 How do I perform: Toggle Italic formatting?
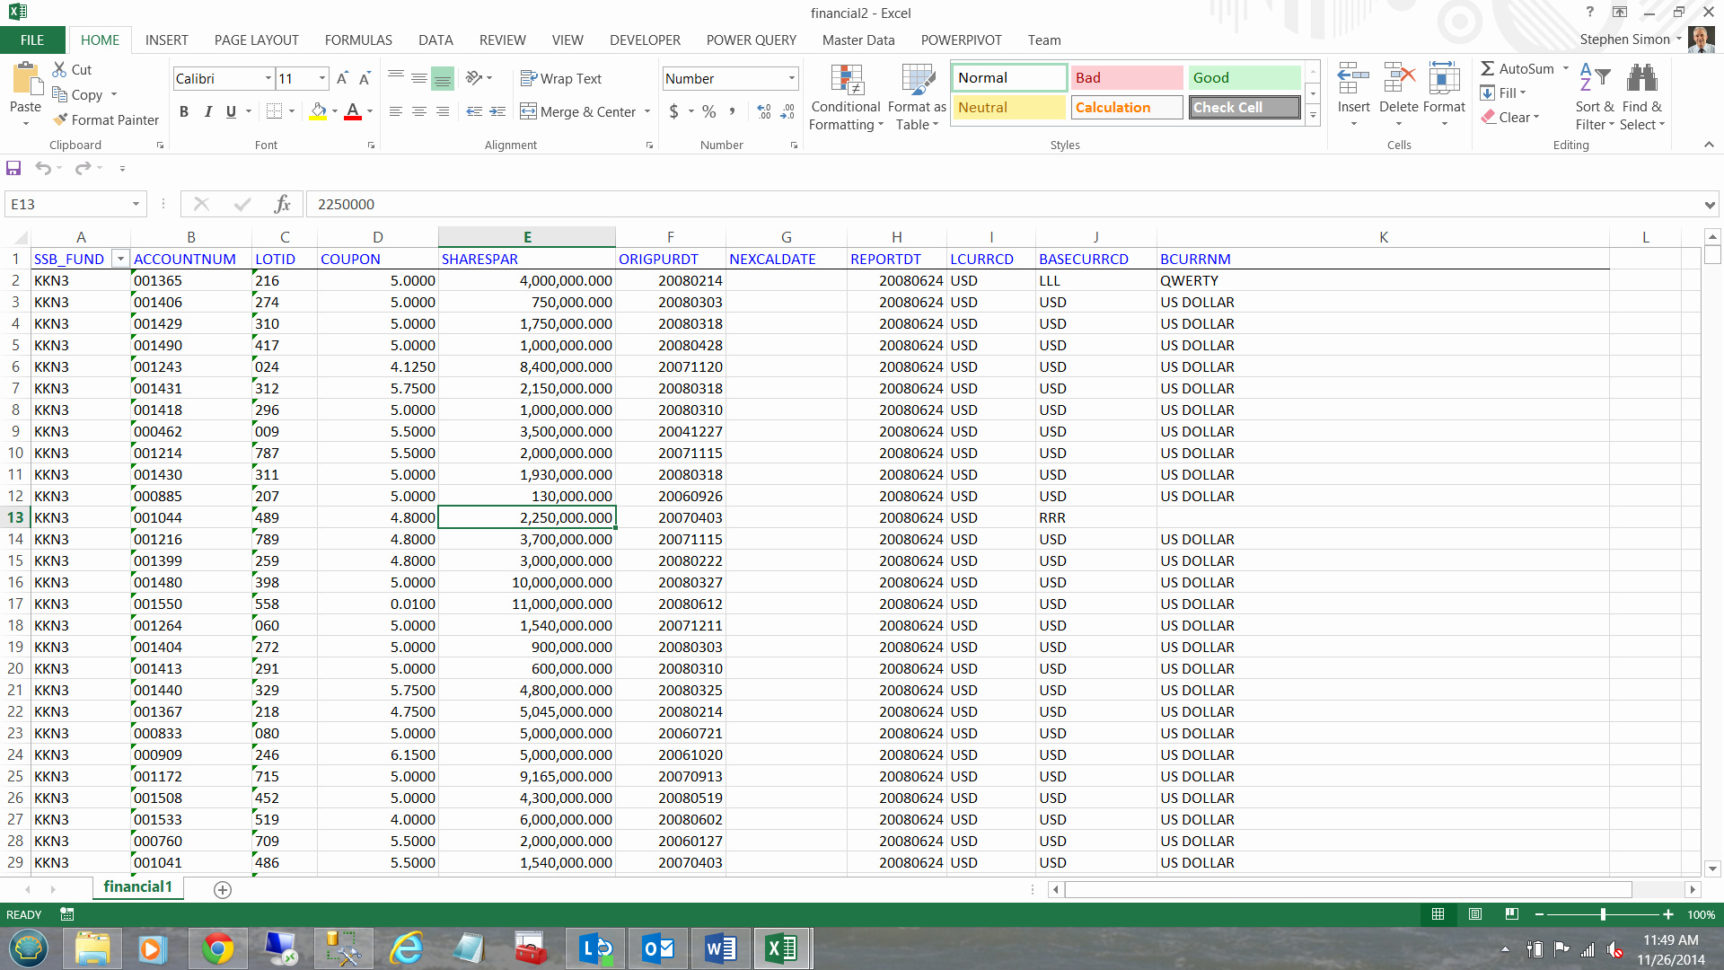[208, 111]
